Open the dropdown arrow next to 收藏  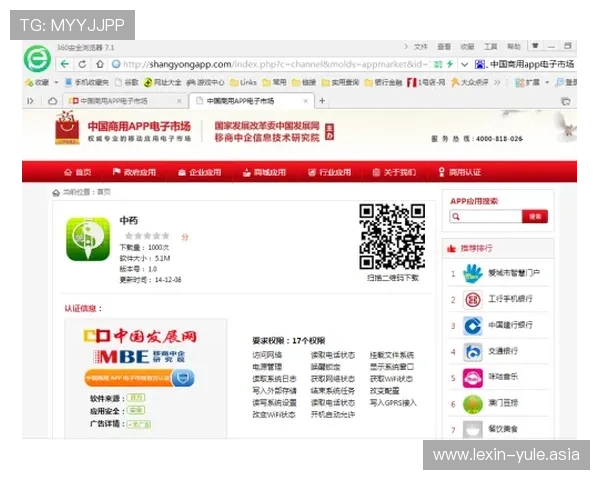click(56, 82)
